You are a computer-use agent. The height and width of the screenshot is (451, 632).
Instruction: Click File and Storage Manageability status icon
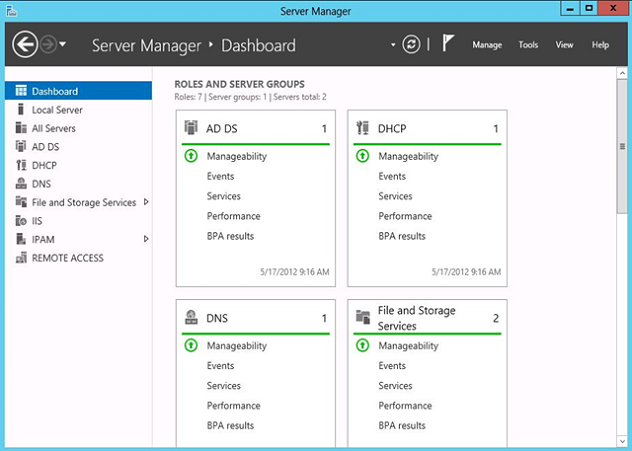(363, 345)
